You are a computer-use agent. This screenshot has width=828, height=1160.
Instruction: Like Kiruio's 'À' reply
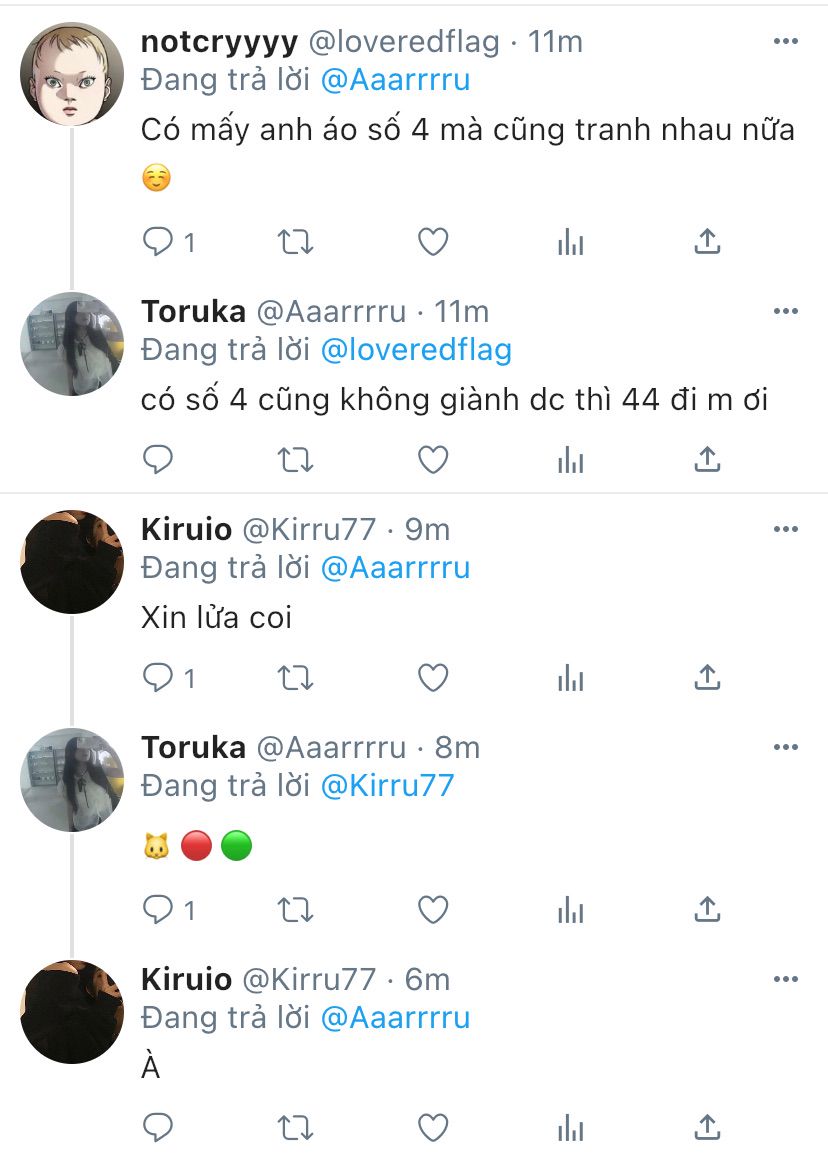pos(433,1128)
